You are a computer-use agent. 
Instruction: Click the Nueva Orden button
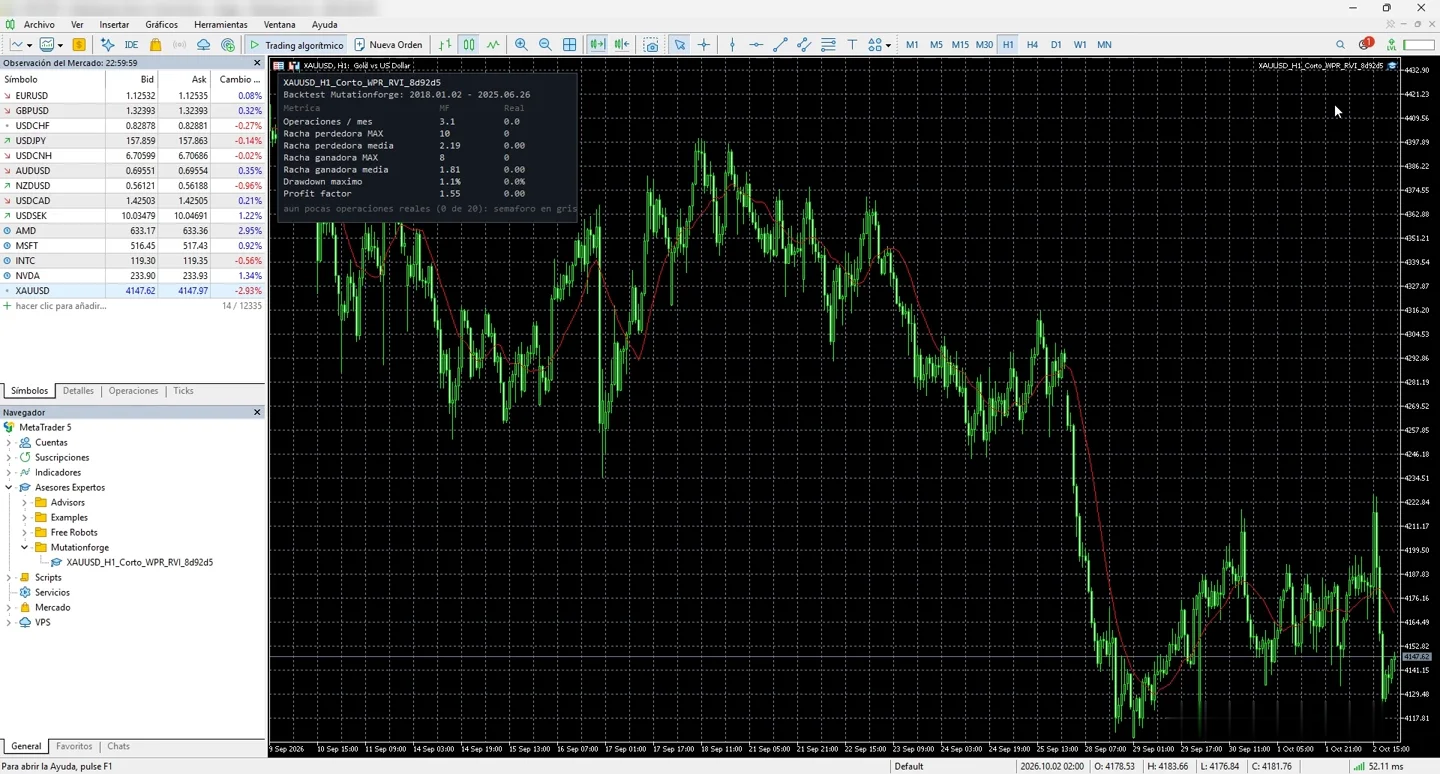pyautogui.click(x=389, y=45)
